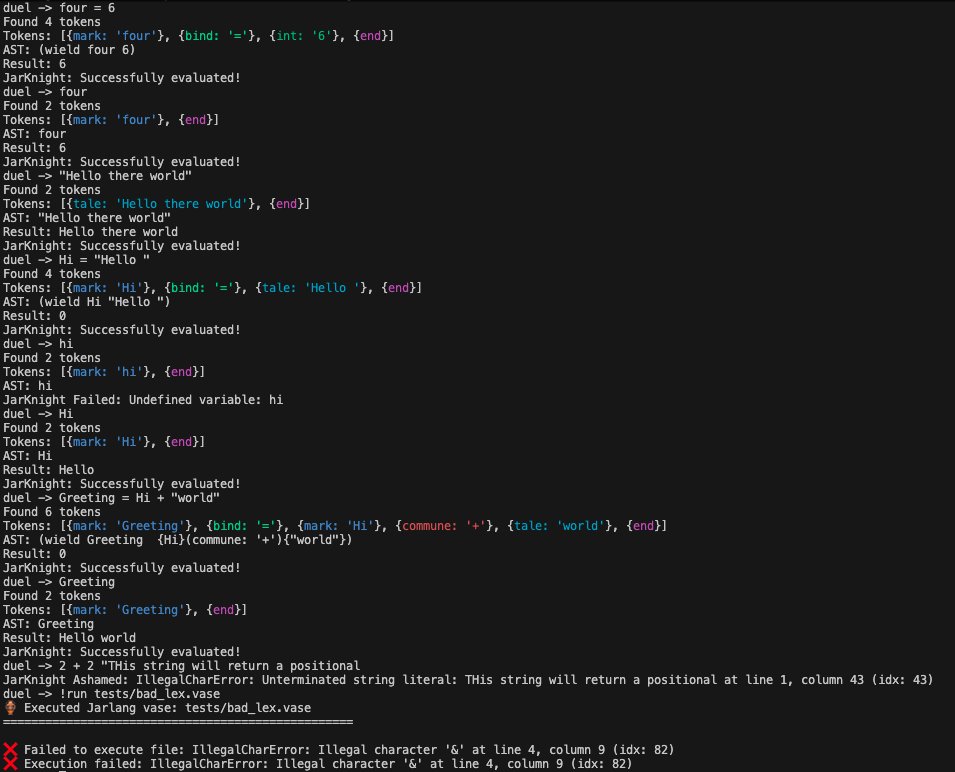The width and height of the screenshot is (955, 772).
Task: Select the line starting "AST: (wield Greeting"
Action: 178,540
